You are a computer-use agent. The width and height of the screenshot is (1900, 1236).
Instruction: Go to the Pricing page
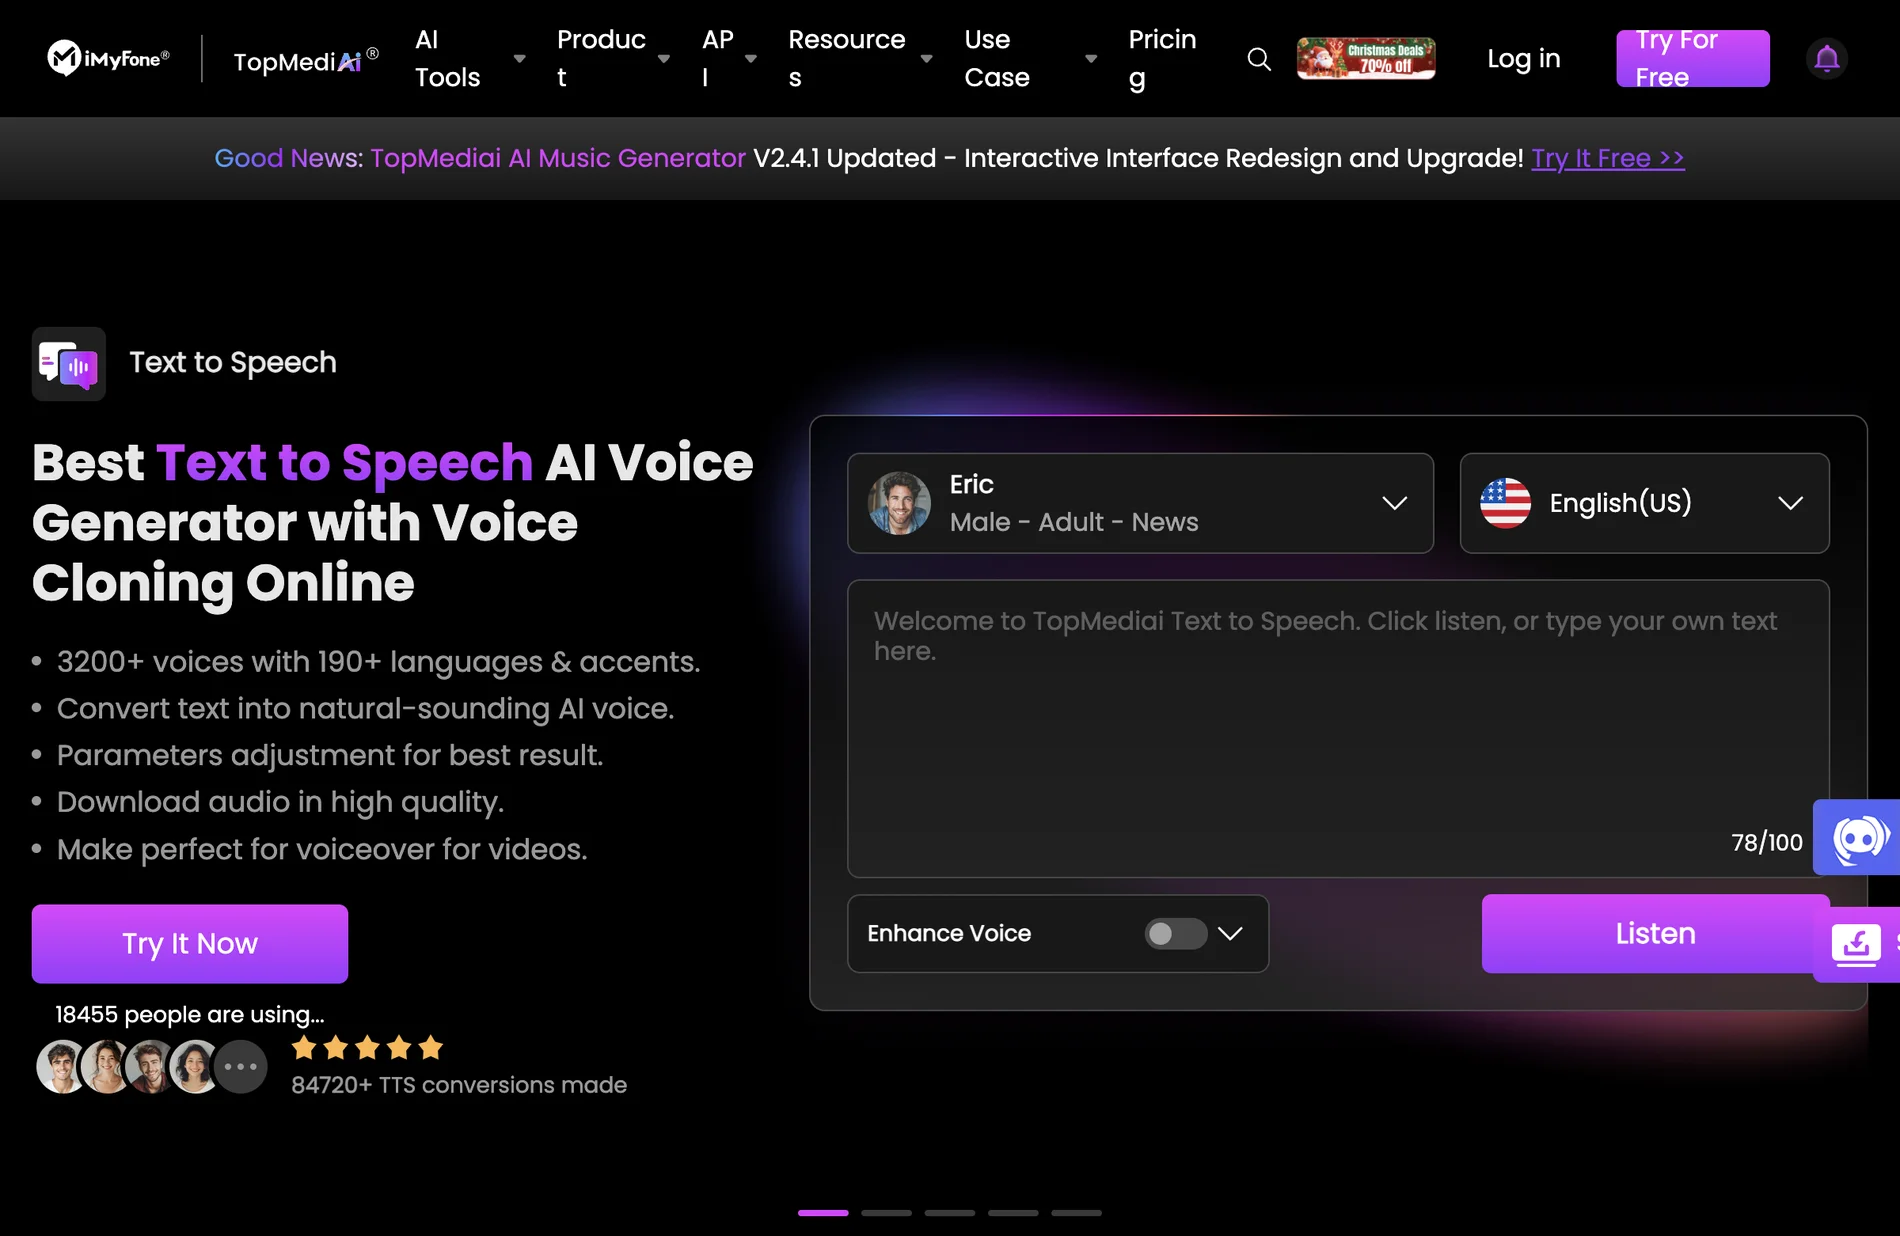1162,58
